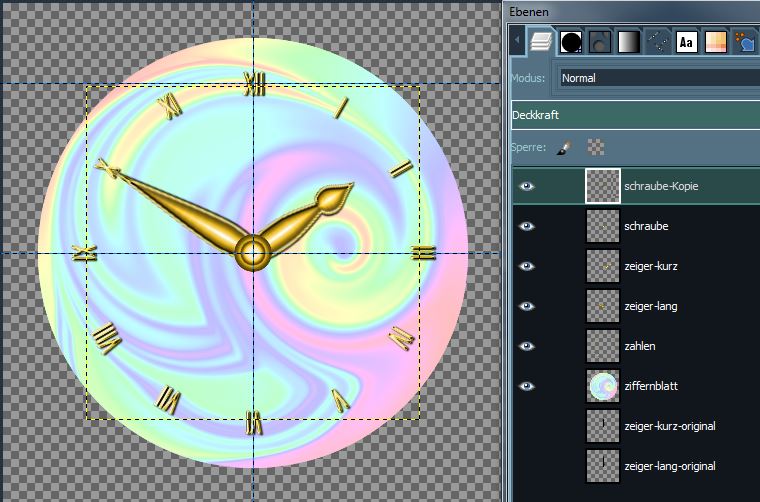
Task: Hide the schraube-Kopie layer
Action: [527, 186]
